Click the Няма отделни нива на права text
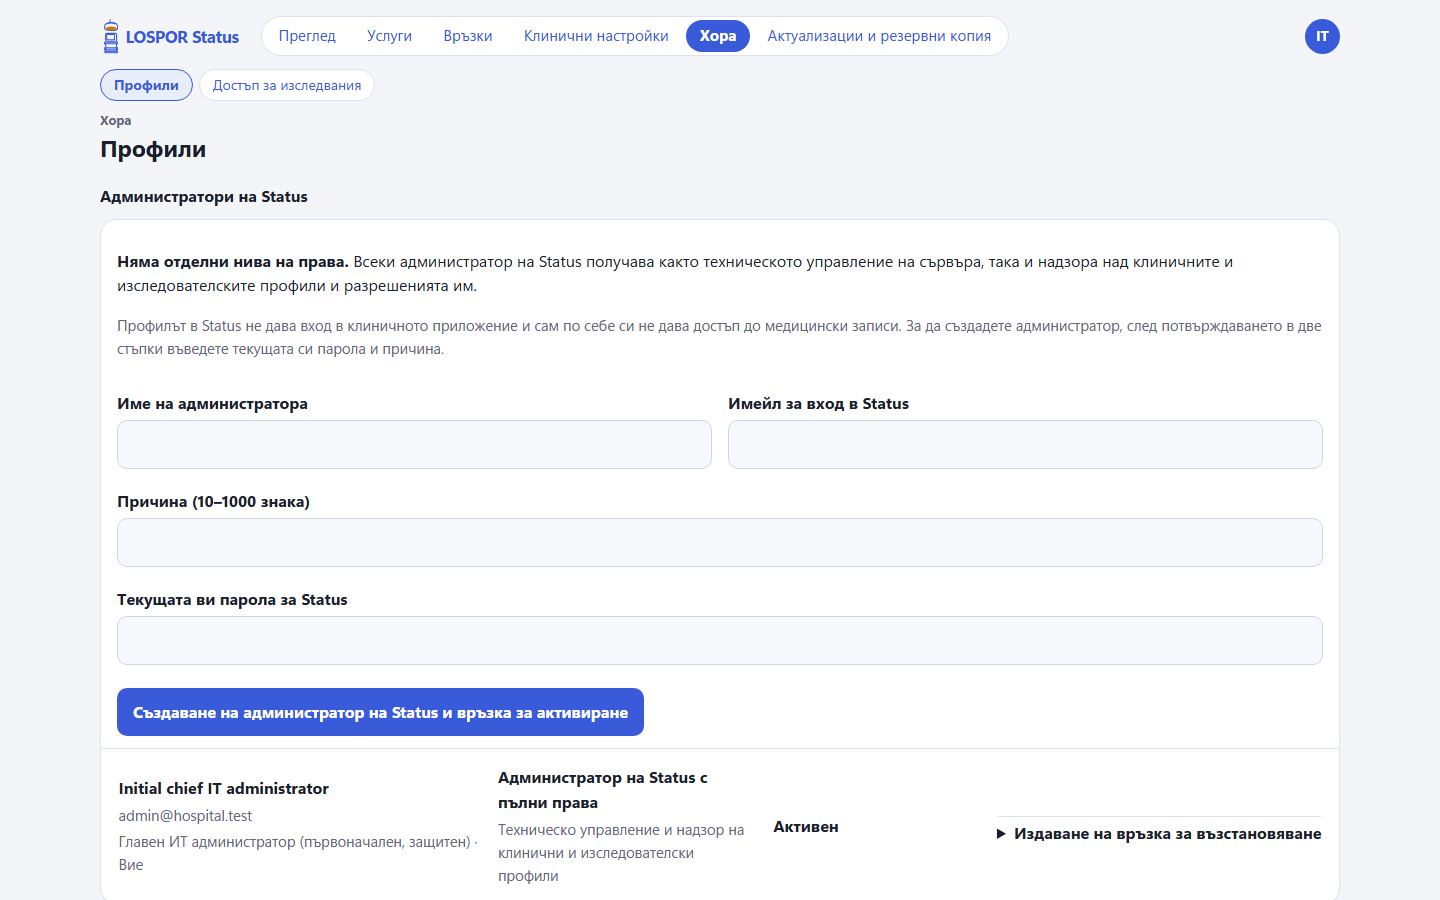This screenshot has height=900, width=1440. point(233,262)
